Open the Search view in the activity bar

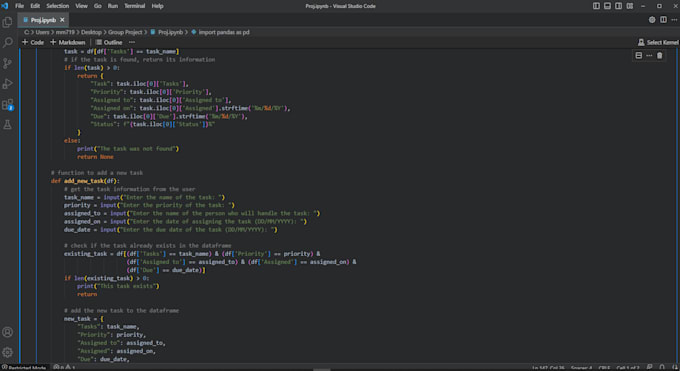[7, 43]
